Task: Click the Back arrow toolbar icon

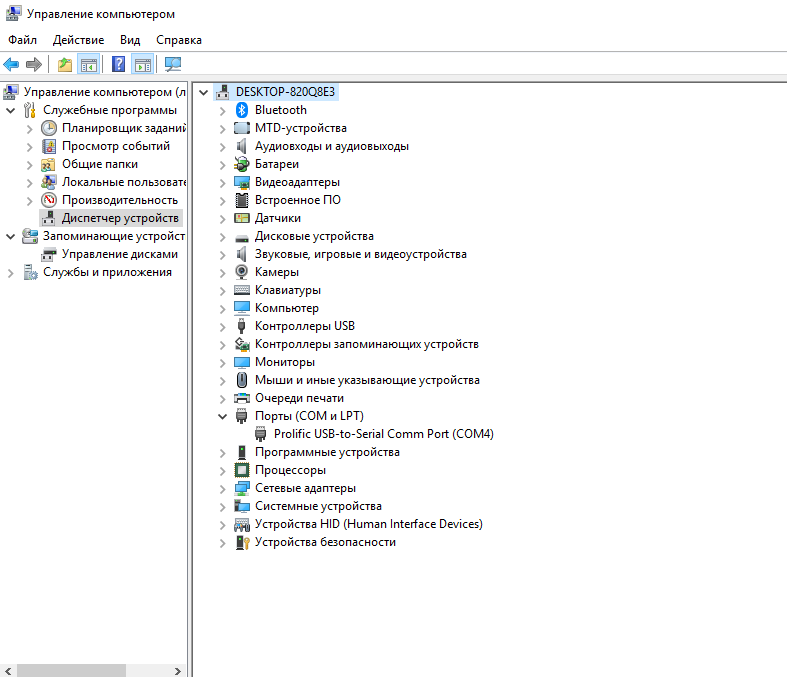Action: point(11,64)
